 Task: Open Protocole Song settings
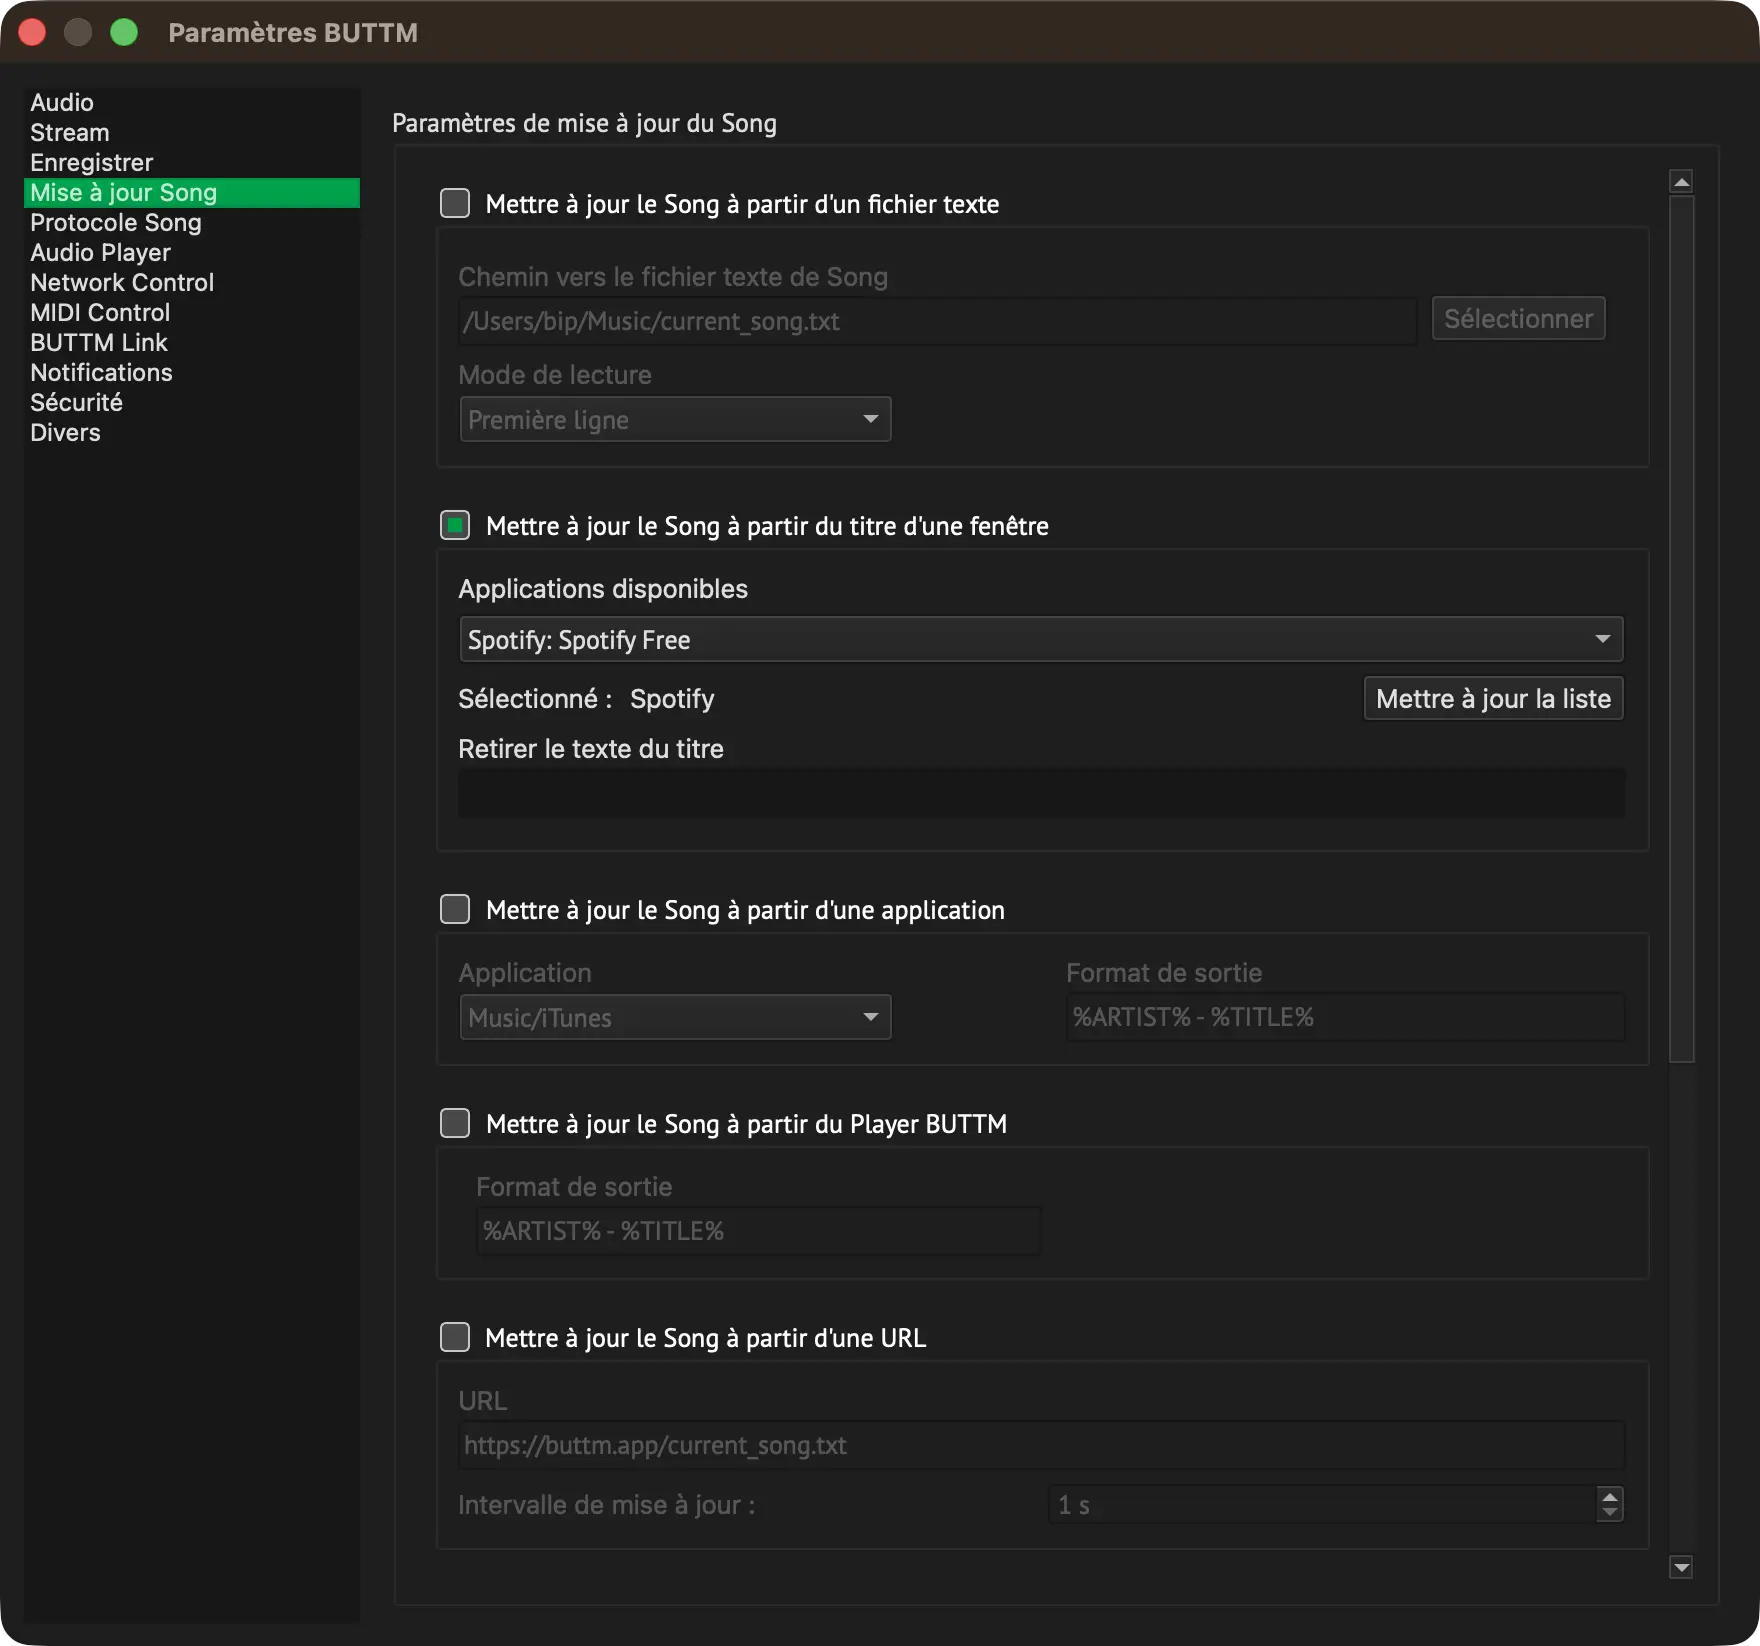[191, 223]
